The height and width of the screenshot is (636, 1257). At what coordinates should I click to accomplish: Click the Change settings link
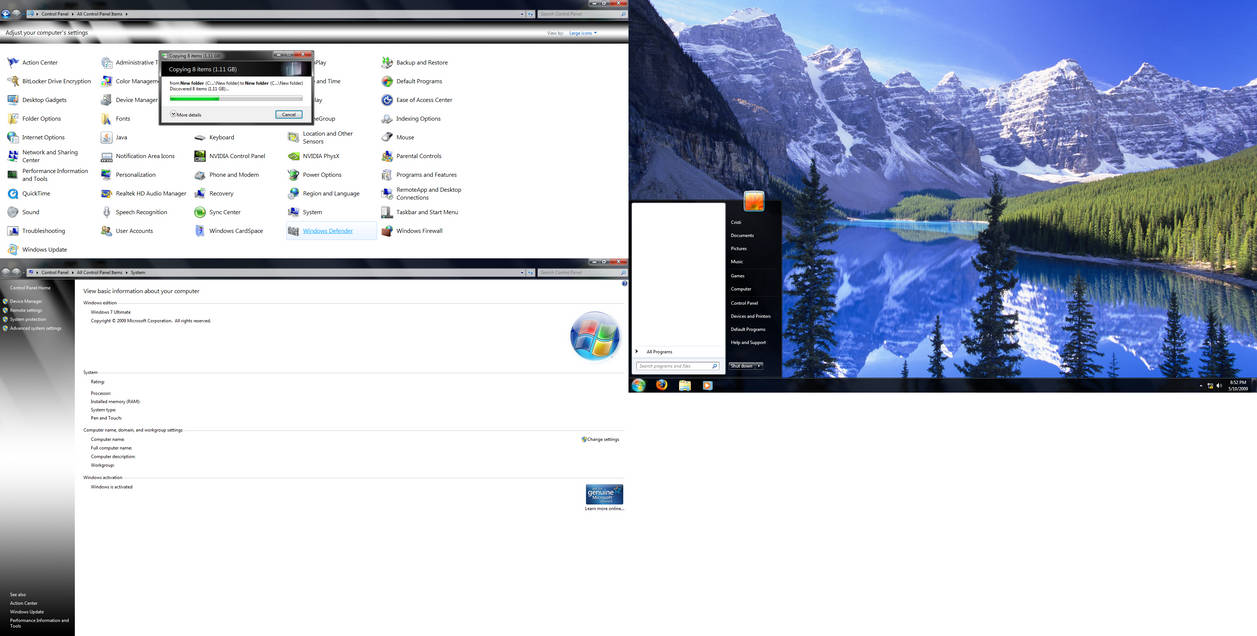tap(601, 439)
